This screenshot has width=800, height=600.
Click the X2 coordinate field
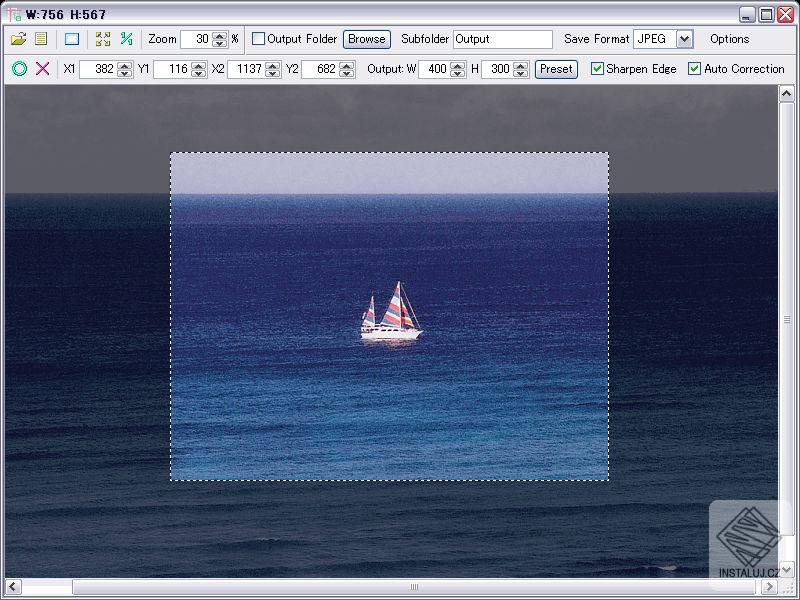[246, 69]
